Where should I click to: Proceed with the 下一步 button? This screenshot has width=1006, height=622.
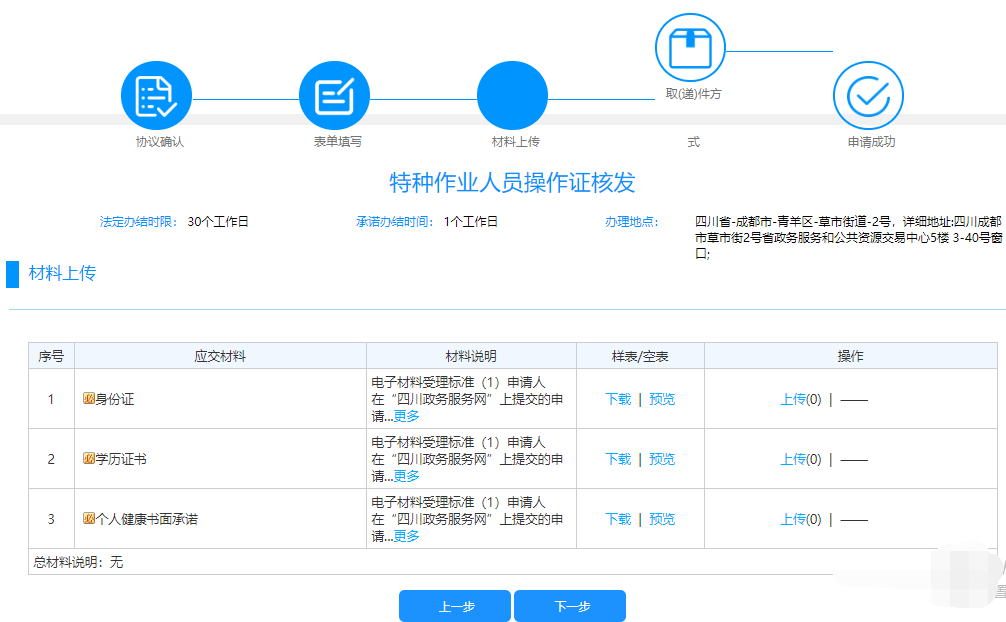(570, 606)
